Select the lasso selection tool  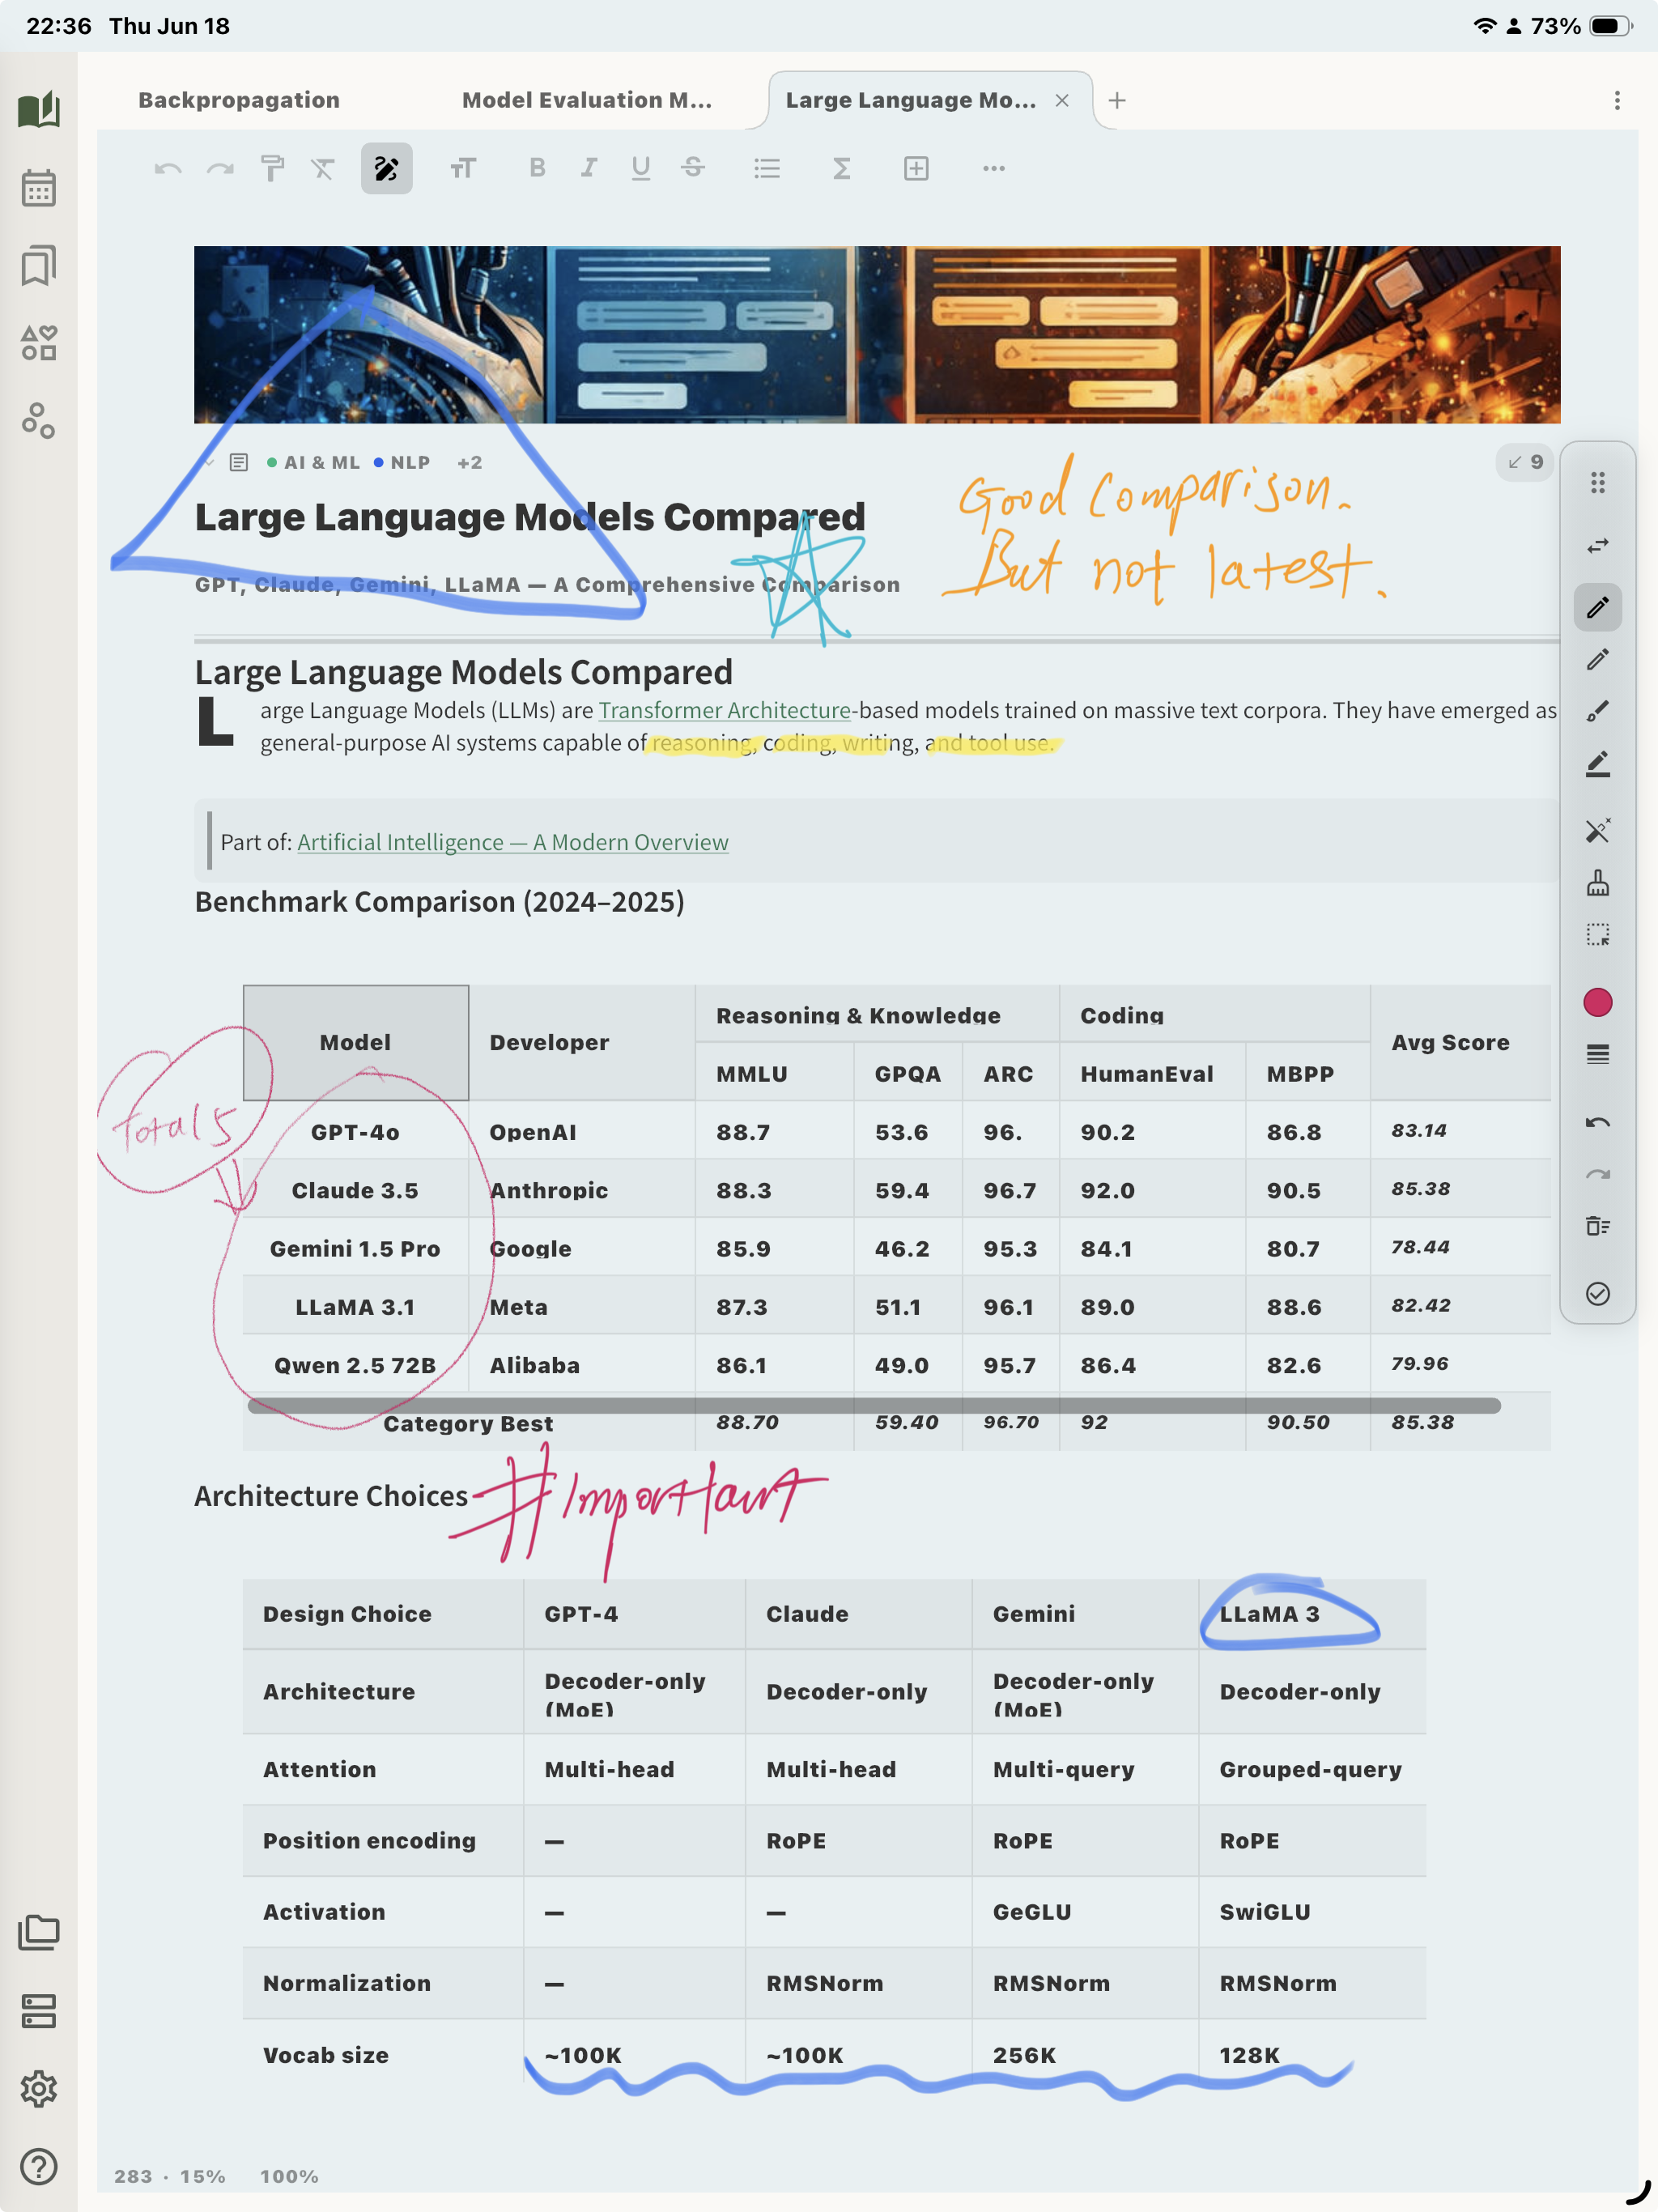(1597, 934)
